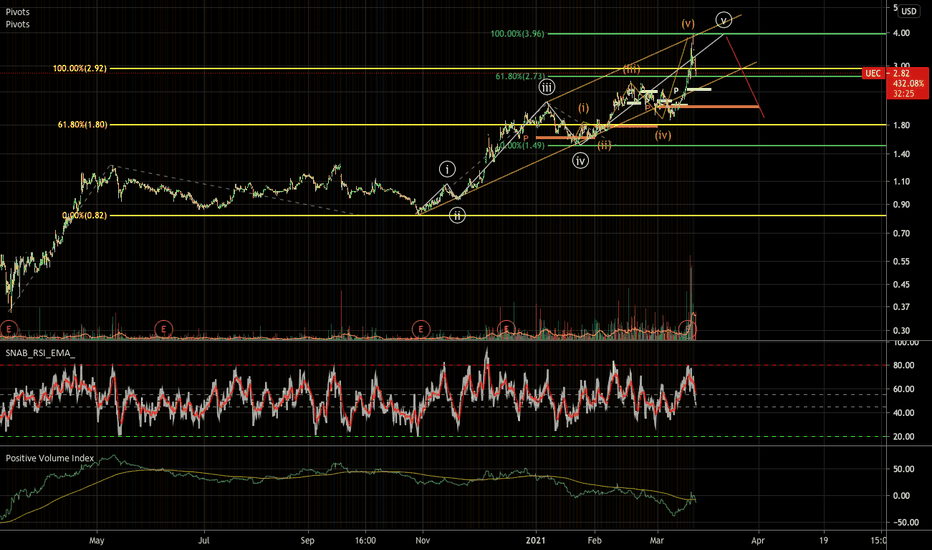Select orange sub-wave (iii) label
Image resolution: width=932 pixels, height=550 pixels.
pyautogui.click(x=632, y=70)
